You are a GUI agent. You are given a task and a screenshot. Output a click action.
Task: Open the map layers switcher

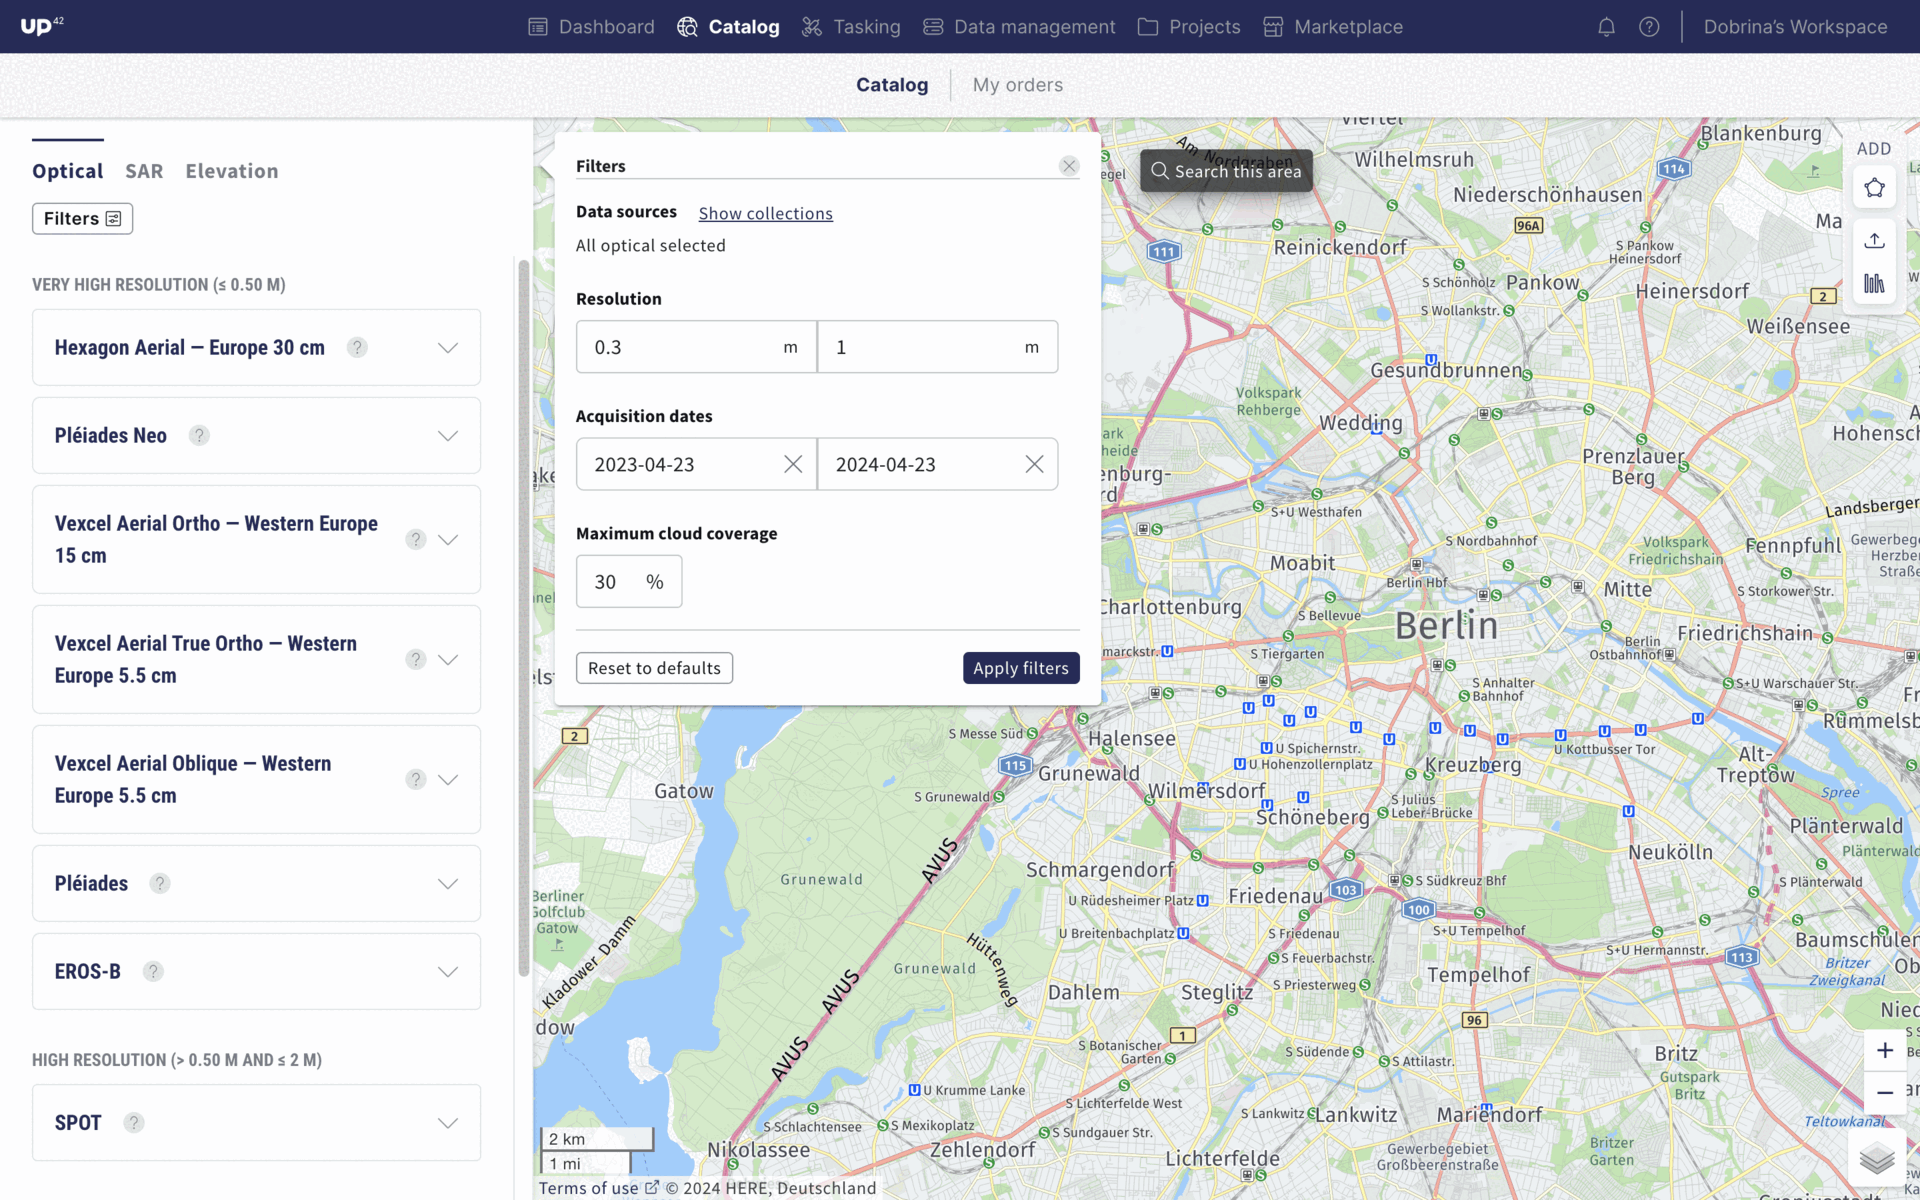click(1877, 1158)
